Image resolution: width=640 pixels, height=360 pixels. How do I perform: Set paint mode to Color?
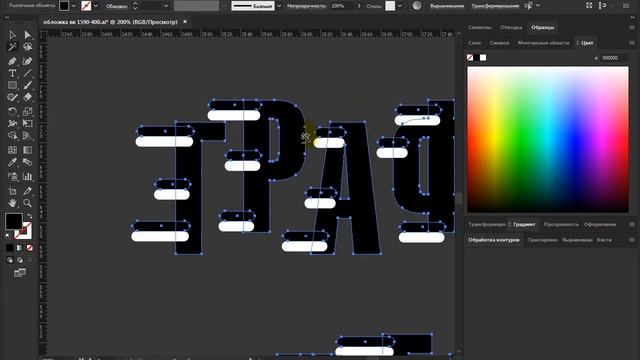pyautogui.click(x=10, y=248)
